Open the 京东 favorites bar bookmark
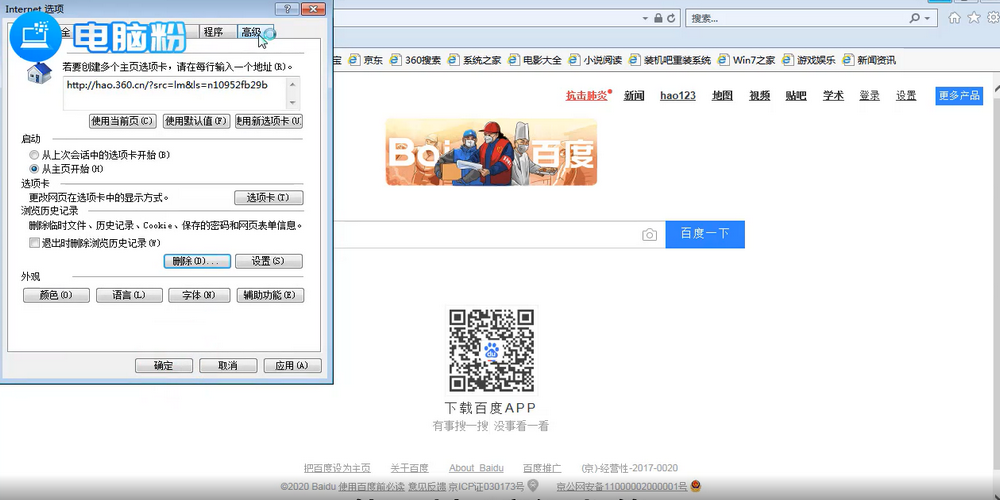 pyautogui.click(x=365, y=60)
